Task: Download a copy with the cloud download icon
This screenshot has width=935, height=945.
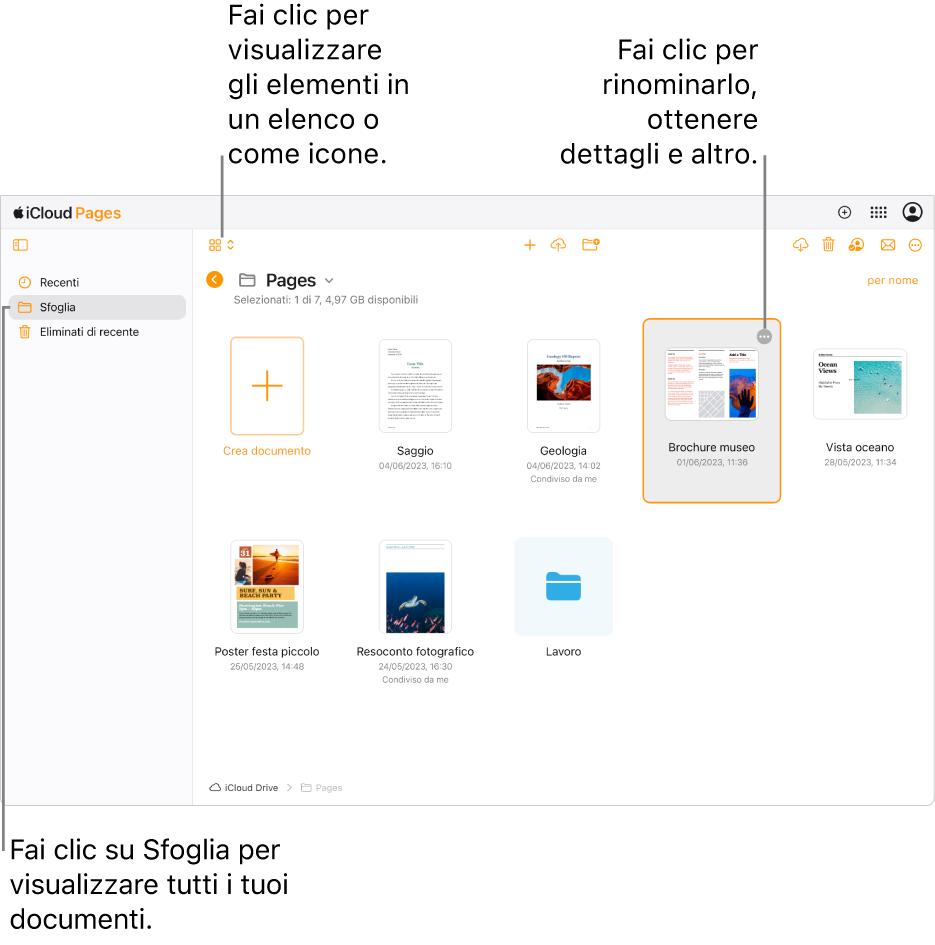Action: [x=800, y=245]
